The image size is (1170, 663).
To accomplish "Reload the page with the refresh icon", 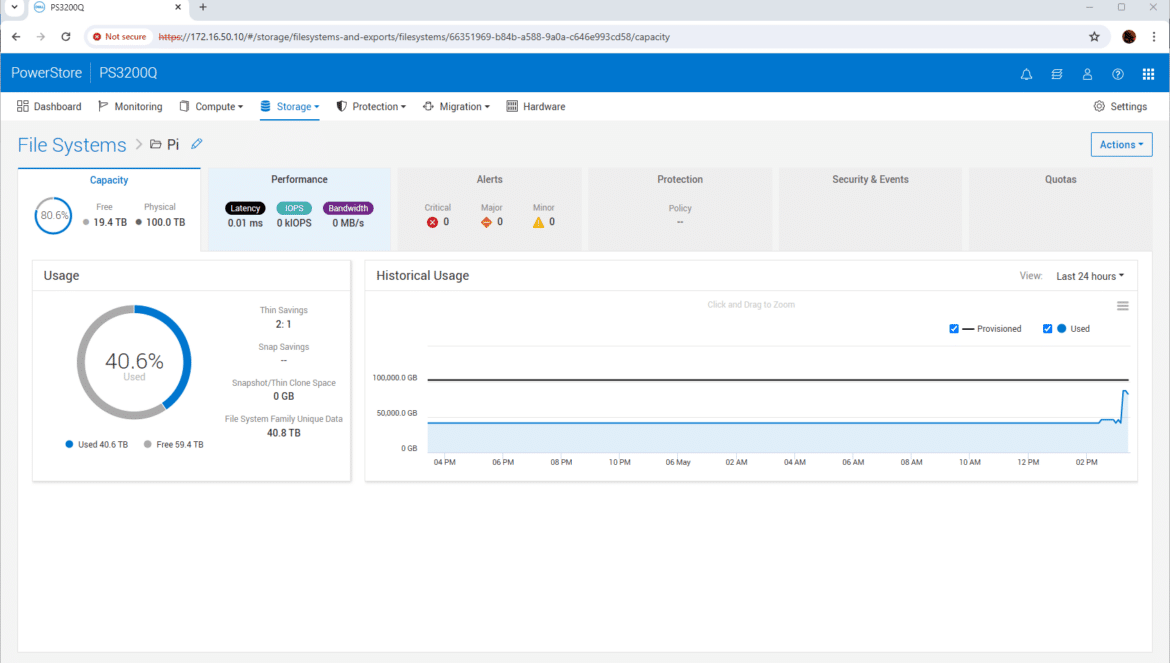I will [66, 37].
